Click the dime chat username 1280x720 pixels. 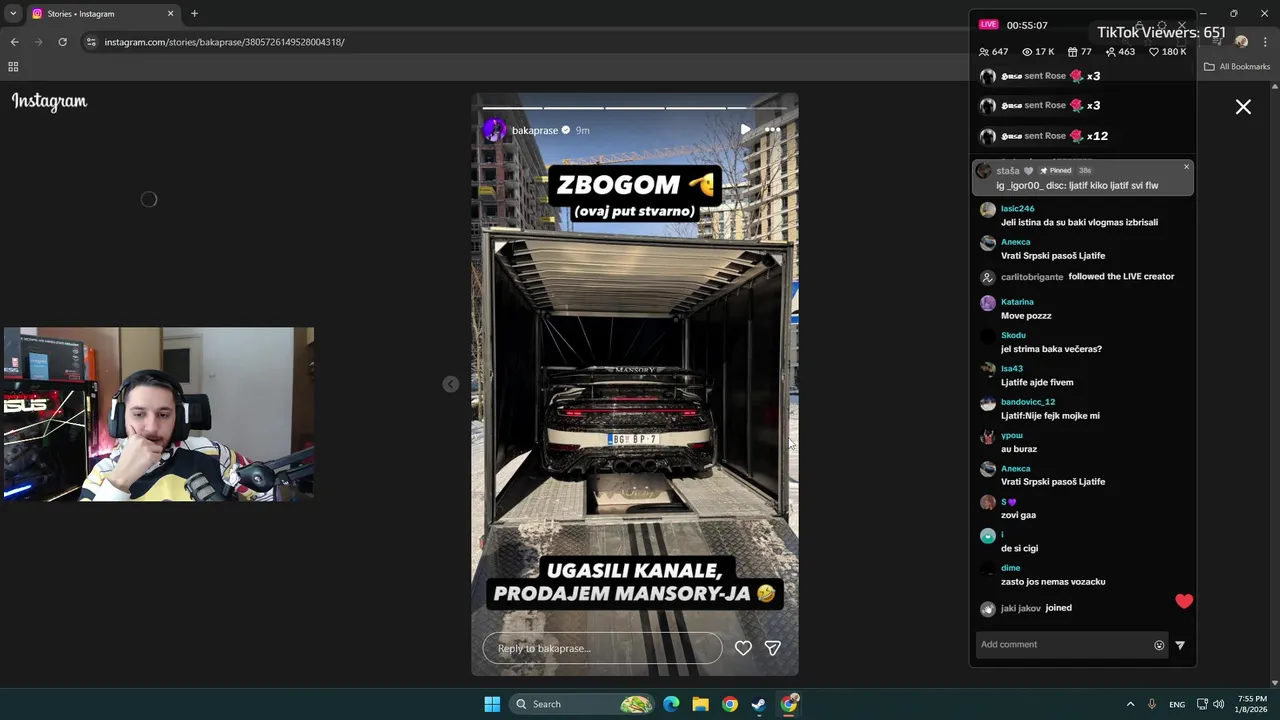pos(1010,568)
